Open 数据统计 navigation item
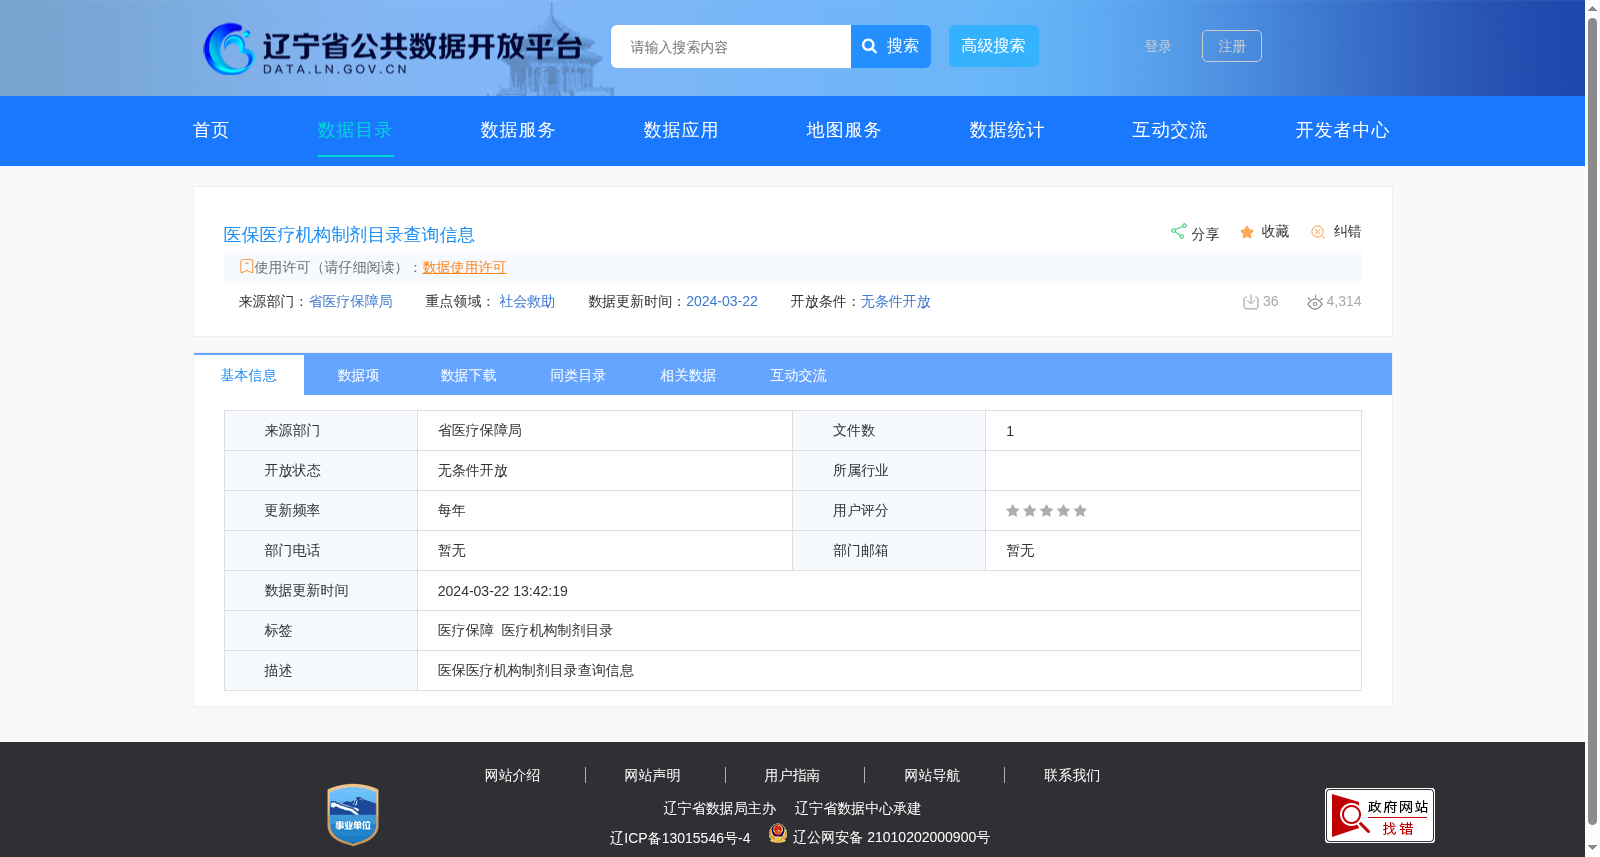This screenshot has height=857, width=1600. (x=1007, y=130)
